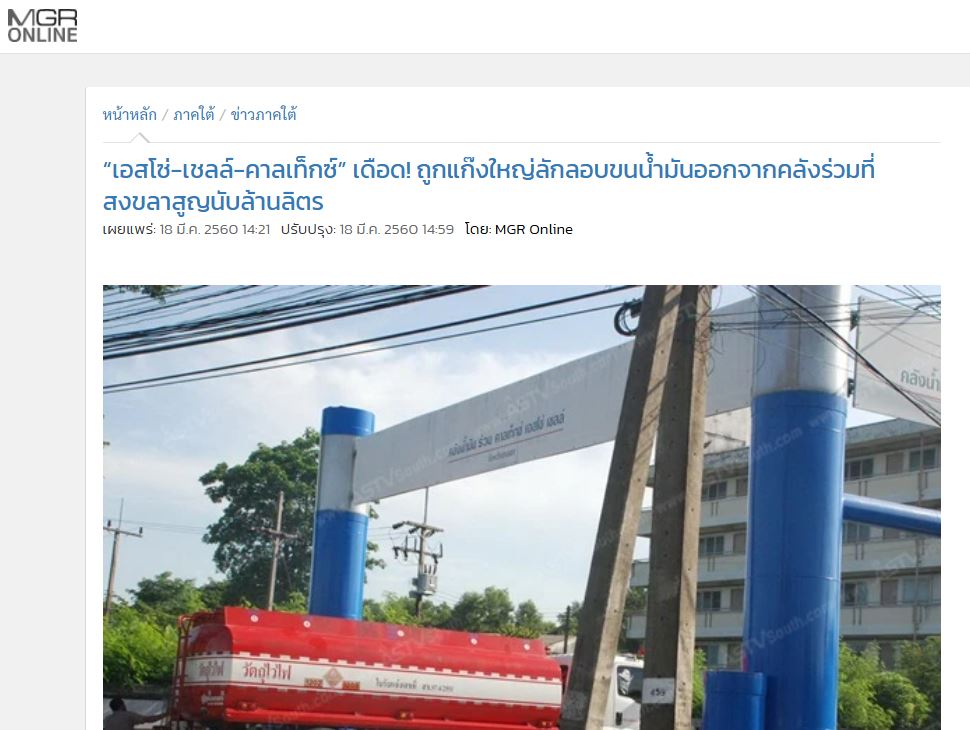Click the published timestamp 18 มี.ค. 2560 14:21
Viewport: 970px width, 730px height.
tap(215, 230)
